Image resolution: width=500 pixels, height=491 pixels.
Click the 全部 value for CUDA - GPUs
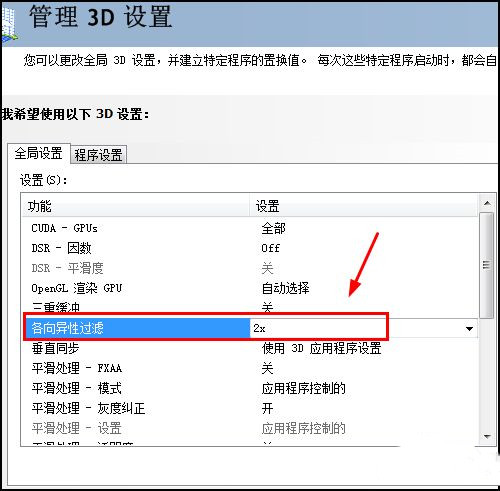coord(273,228)
